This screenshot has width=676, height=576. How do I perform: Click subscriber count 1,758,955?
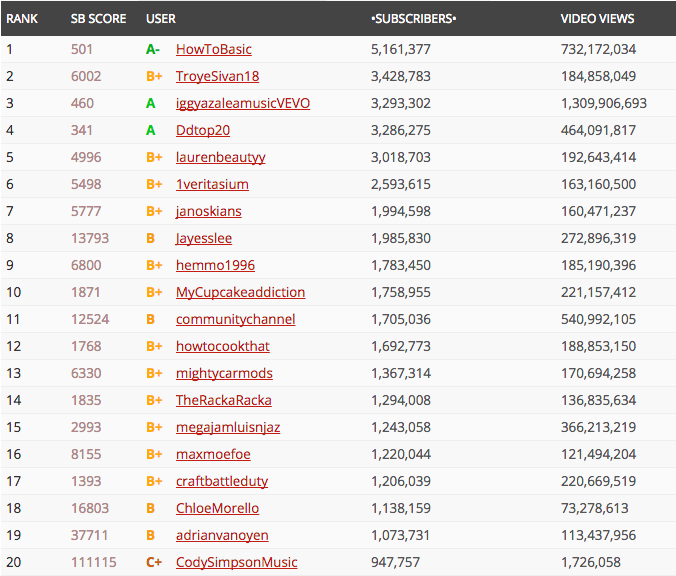(401, 292)
